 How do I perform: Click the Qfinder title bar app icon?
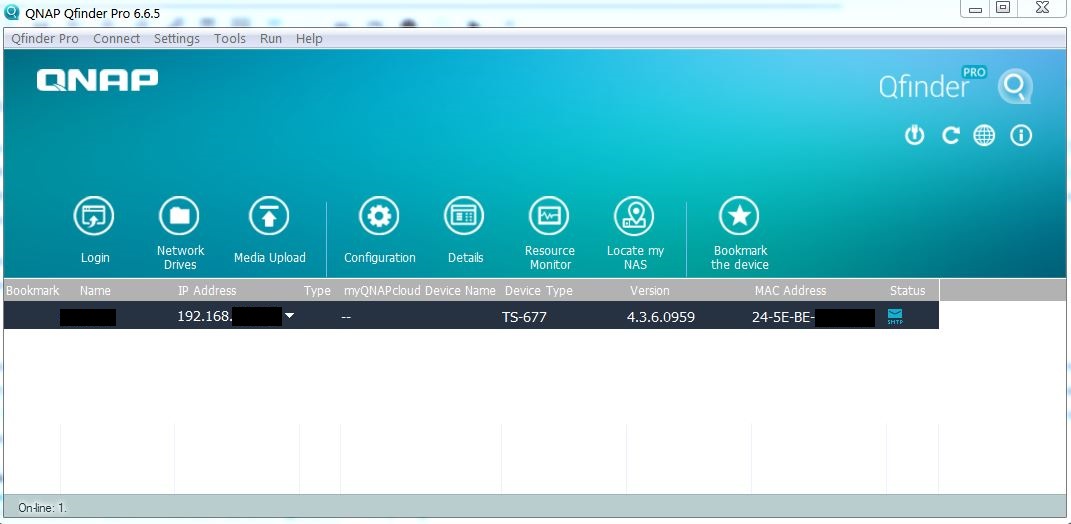(12, 12)
